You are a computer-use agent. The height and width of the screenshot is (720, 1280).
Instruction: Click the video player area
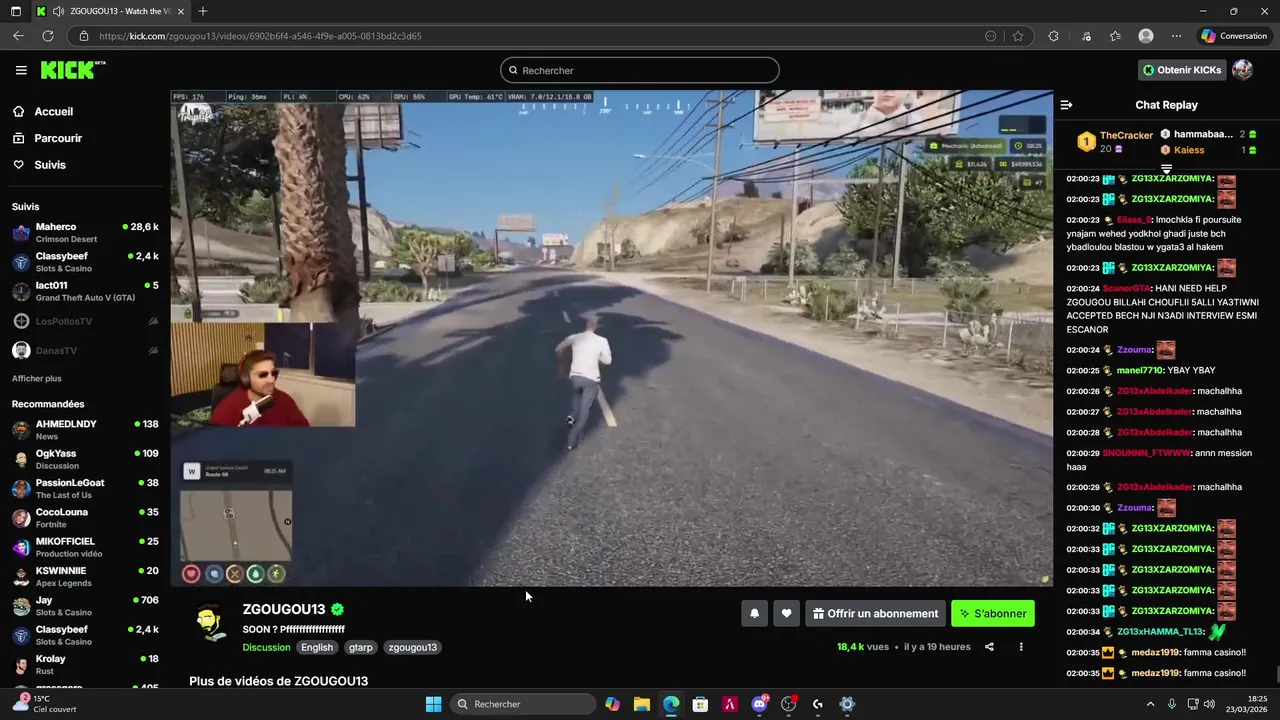point(611,338)
